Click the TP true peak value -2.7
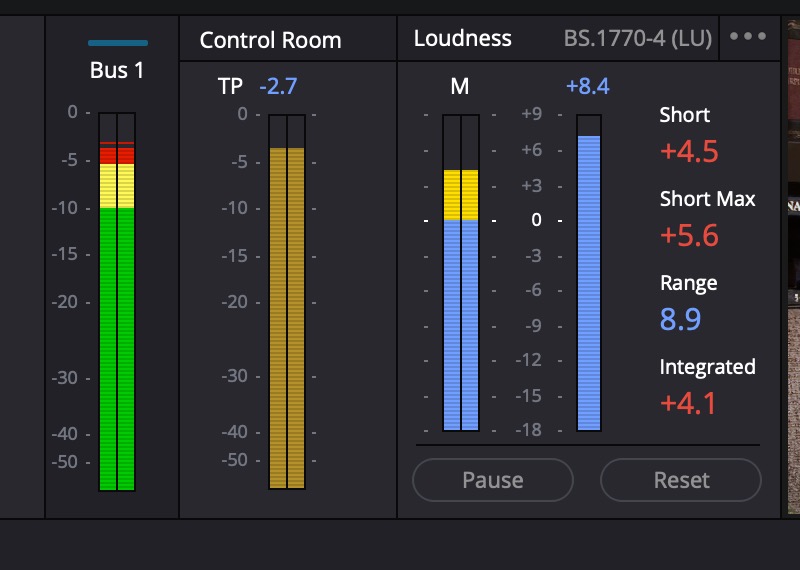Screen dimensions: 800x570 (x=278, y=86)
